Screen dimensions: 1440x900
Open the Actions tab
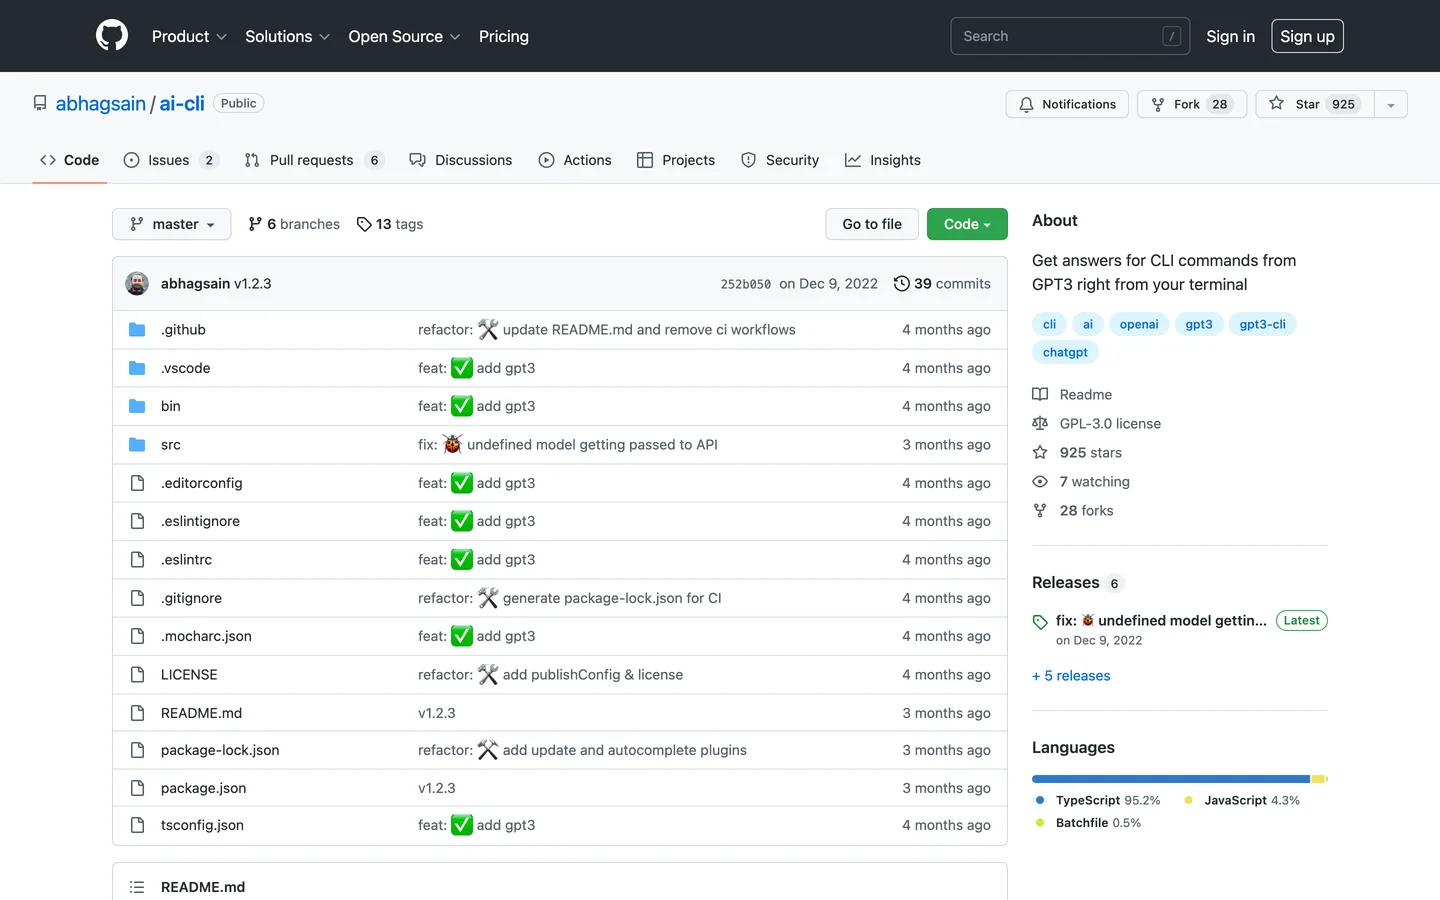575,160
